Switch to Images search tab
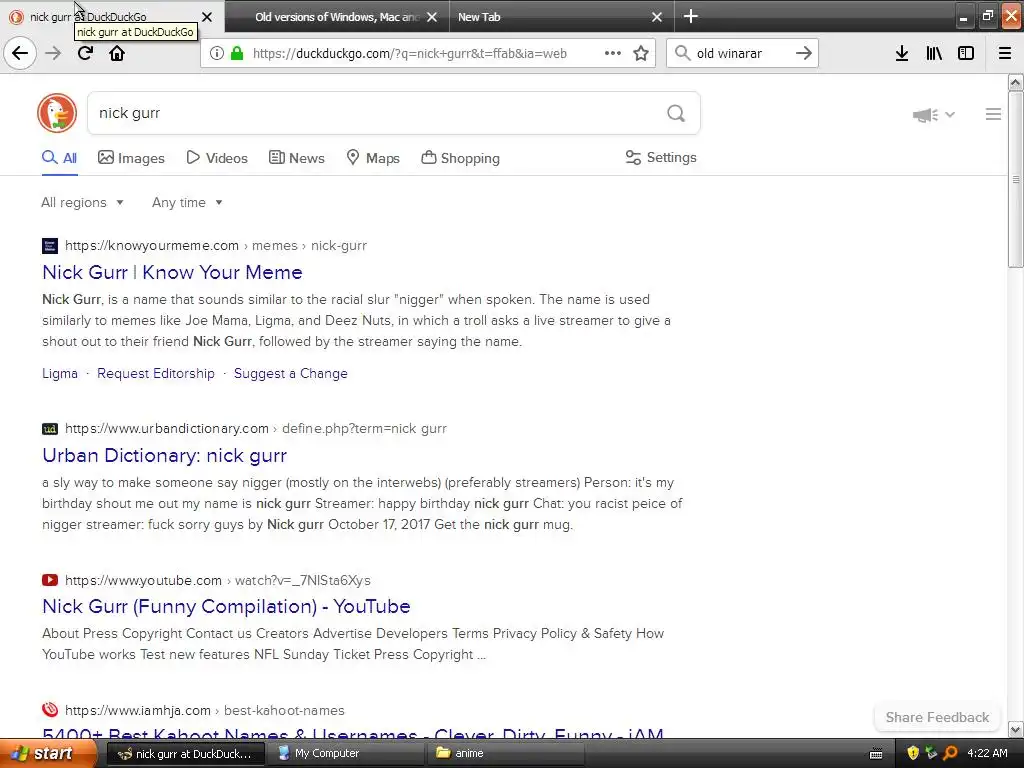The width and height of the screenshot is (1024, 768). pos(131,158)
